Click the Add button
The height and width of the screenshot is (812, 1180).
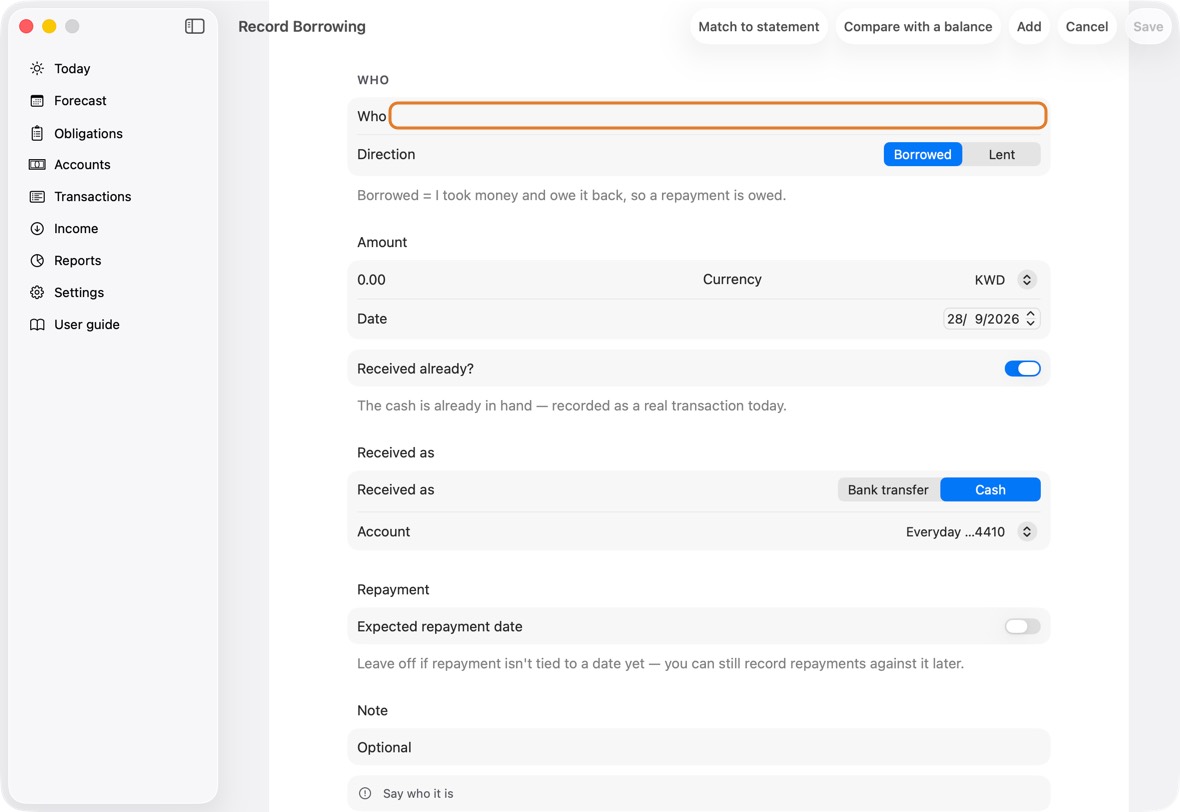coord(1029,26)
